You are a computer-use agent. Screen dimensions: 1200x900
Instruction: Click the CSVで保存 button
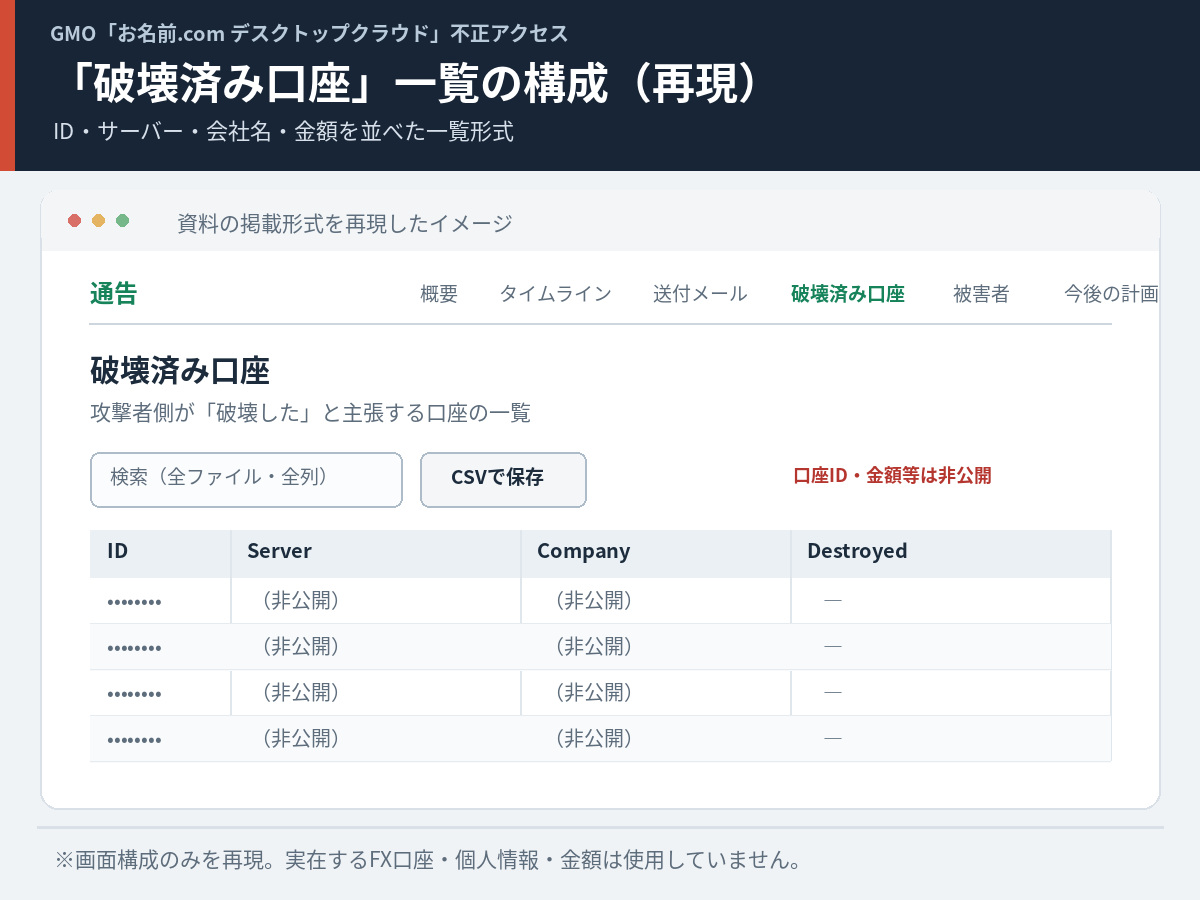click(503, 480)
